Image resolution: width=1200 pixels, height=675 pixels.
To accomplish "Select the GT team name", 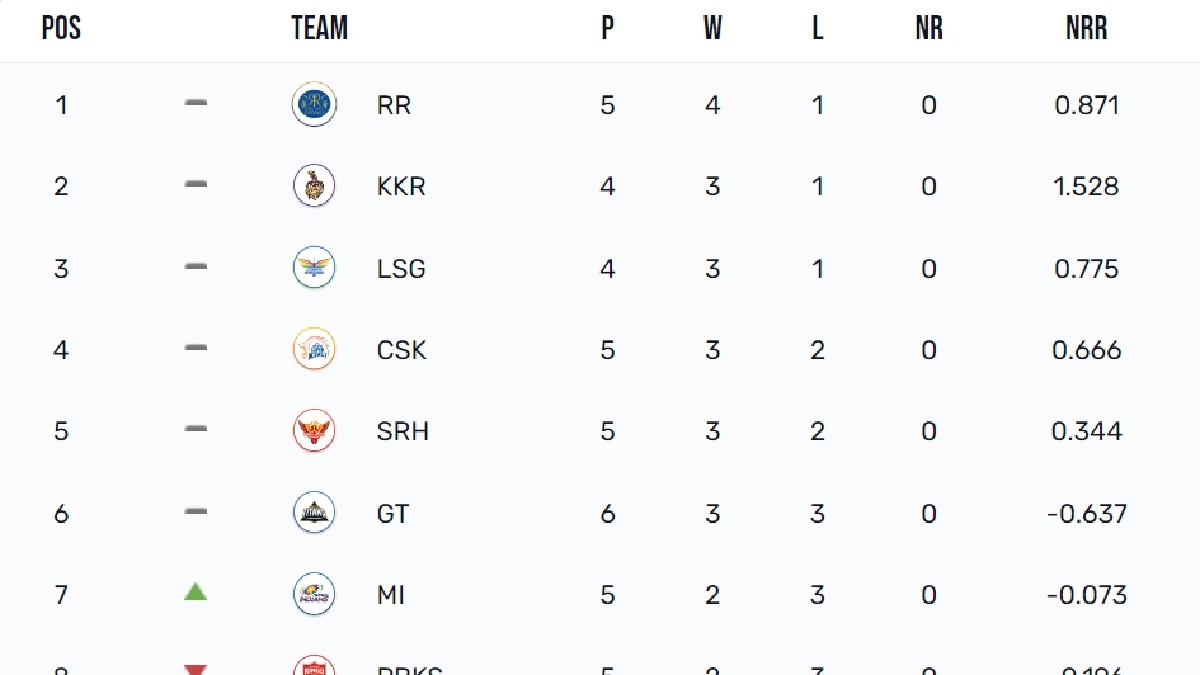I will click(x=393, y=514).
